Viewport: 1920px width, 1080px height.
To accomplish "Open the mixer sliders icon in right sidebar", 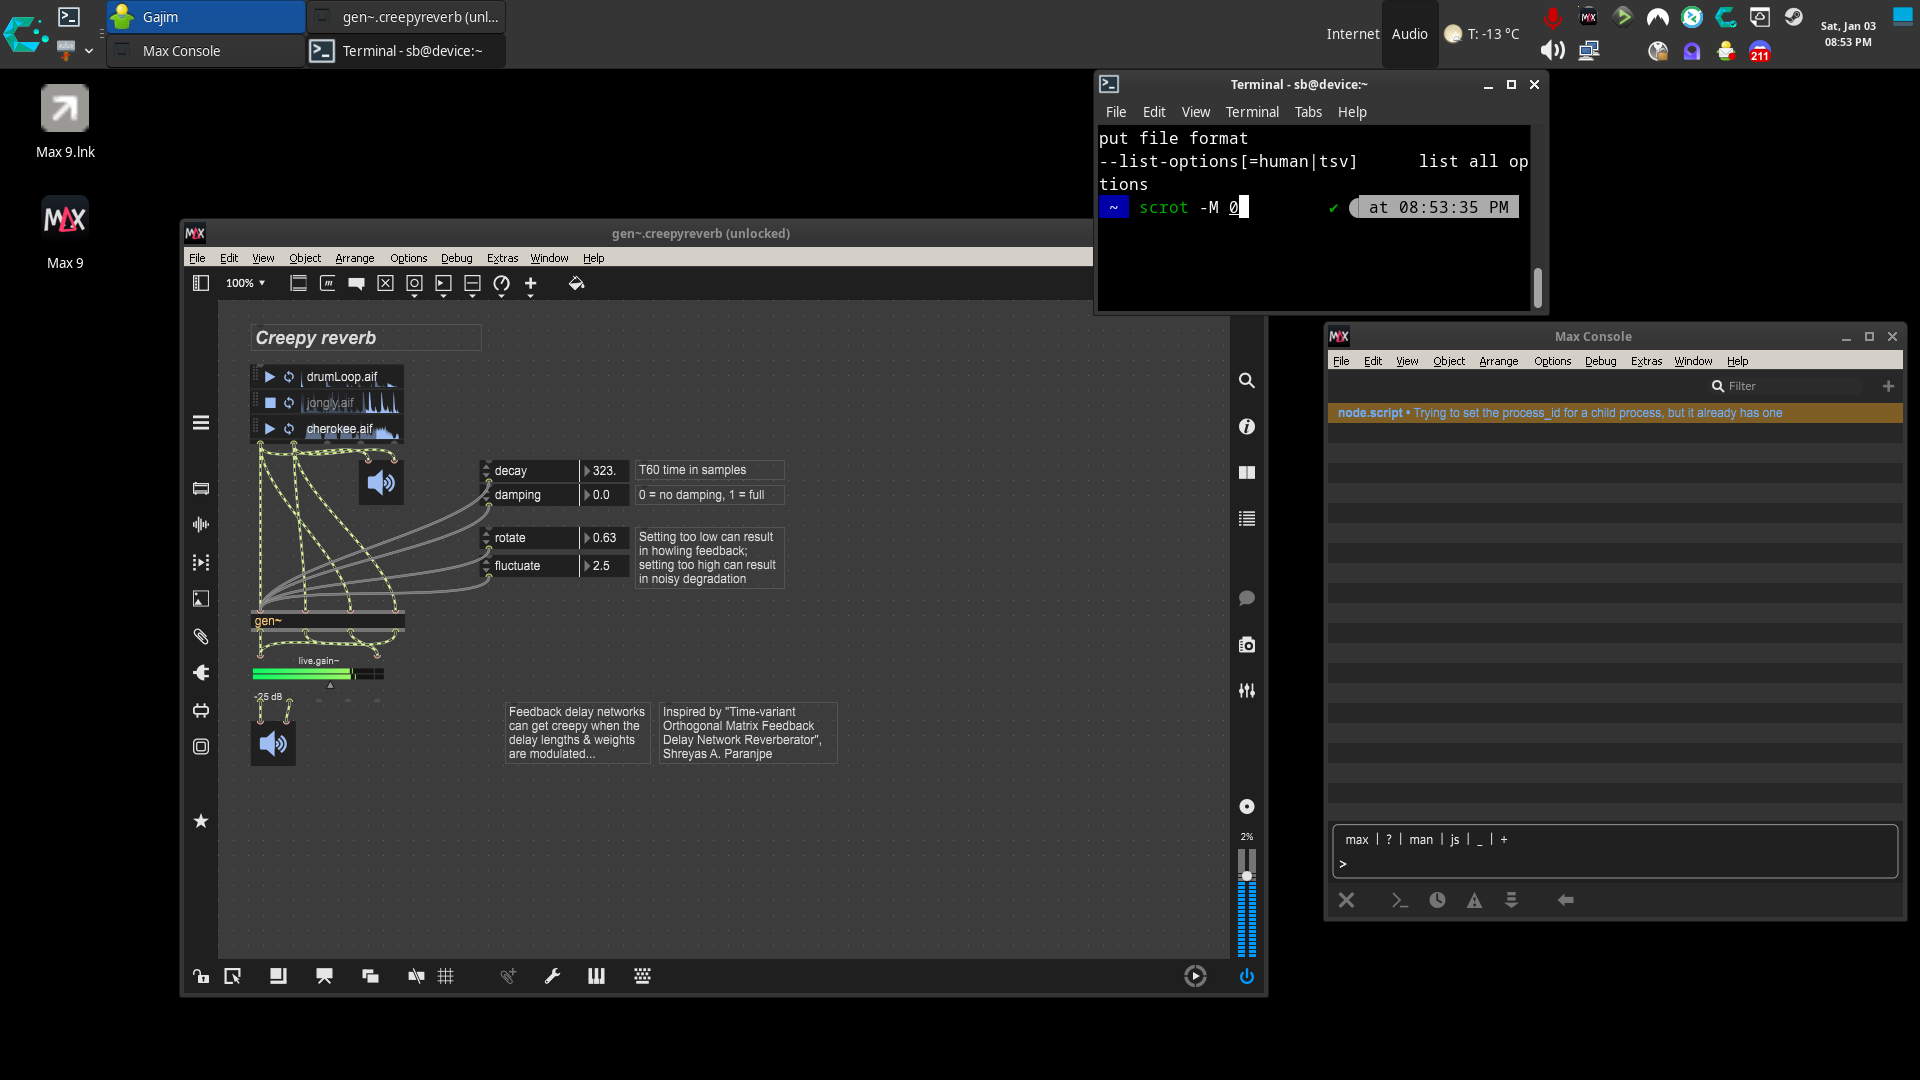I will (1247, 691).
